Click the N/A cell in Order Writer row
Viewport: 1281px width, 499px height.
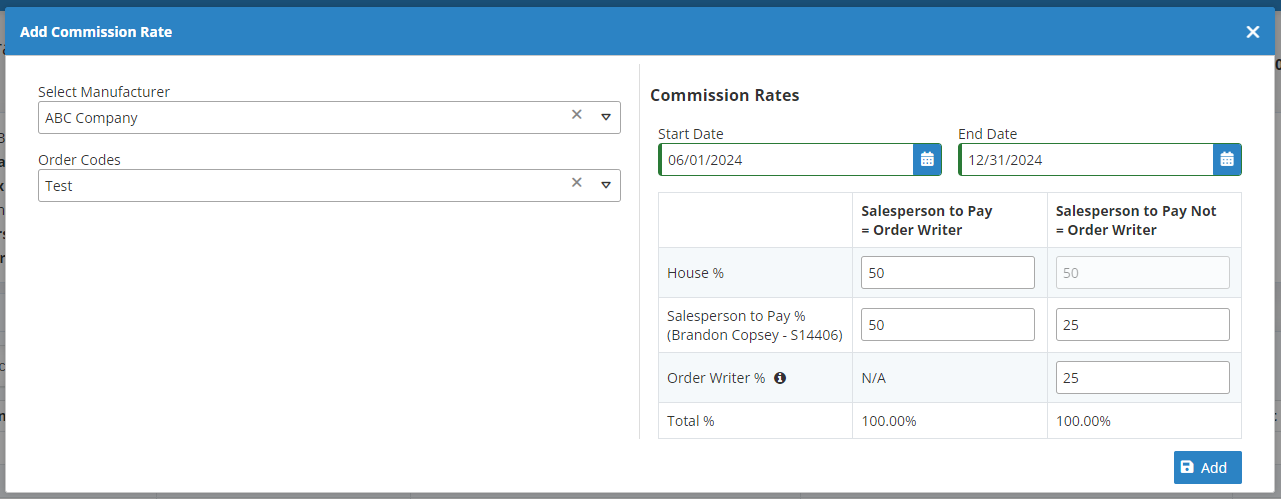point(874,378)
